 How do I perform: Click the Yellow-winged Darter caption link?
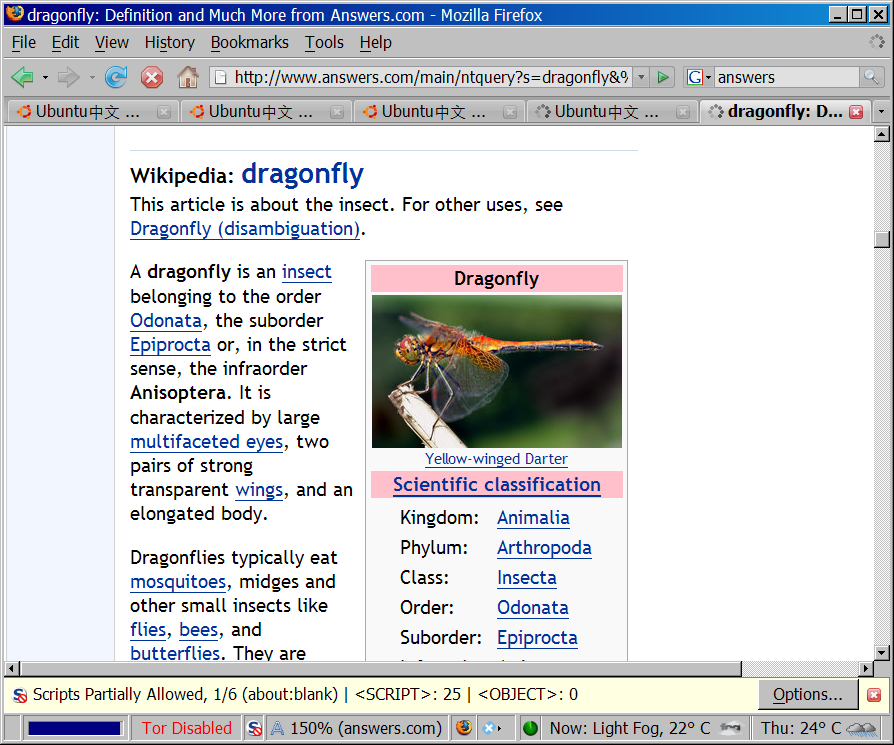pyautogui.click(x=496, y=459)
